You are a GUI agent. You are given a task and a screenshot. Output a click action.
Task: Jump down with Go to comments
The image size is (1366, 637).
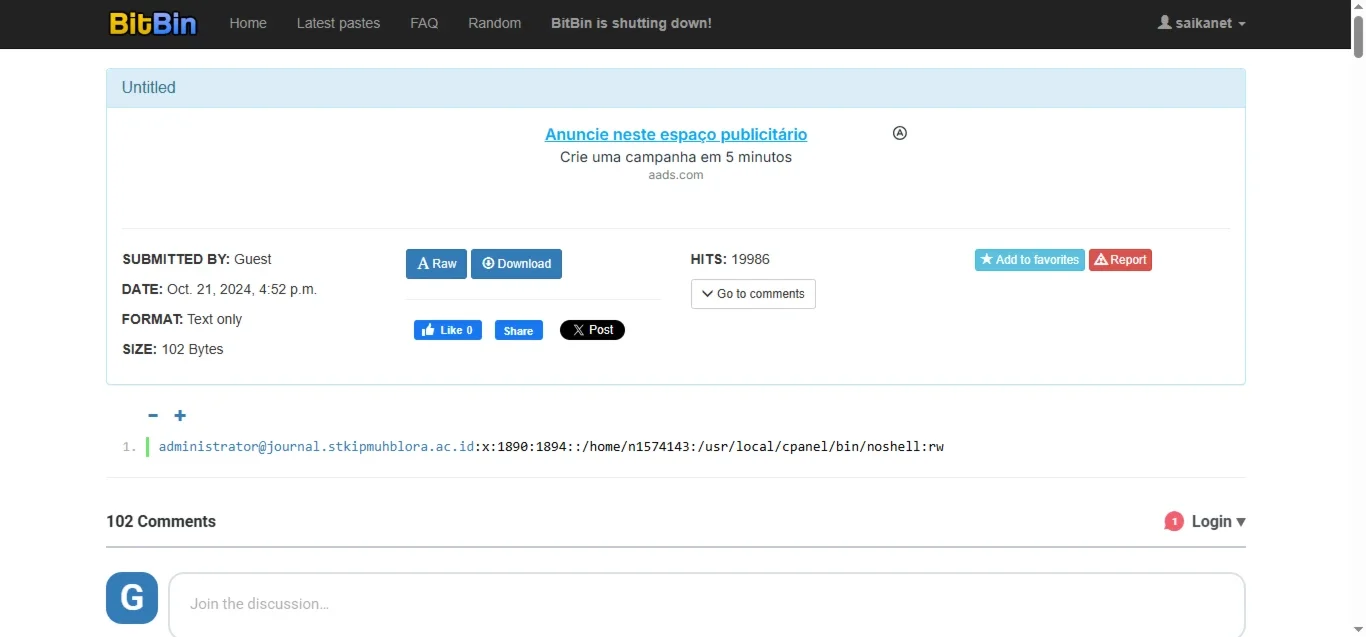point(753,294)
